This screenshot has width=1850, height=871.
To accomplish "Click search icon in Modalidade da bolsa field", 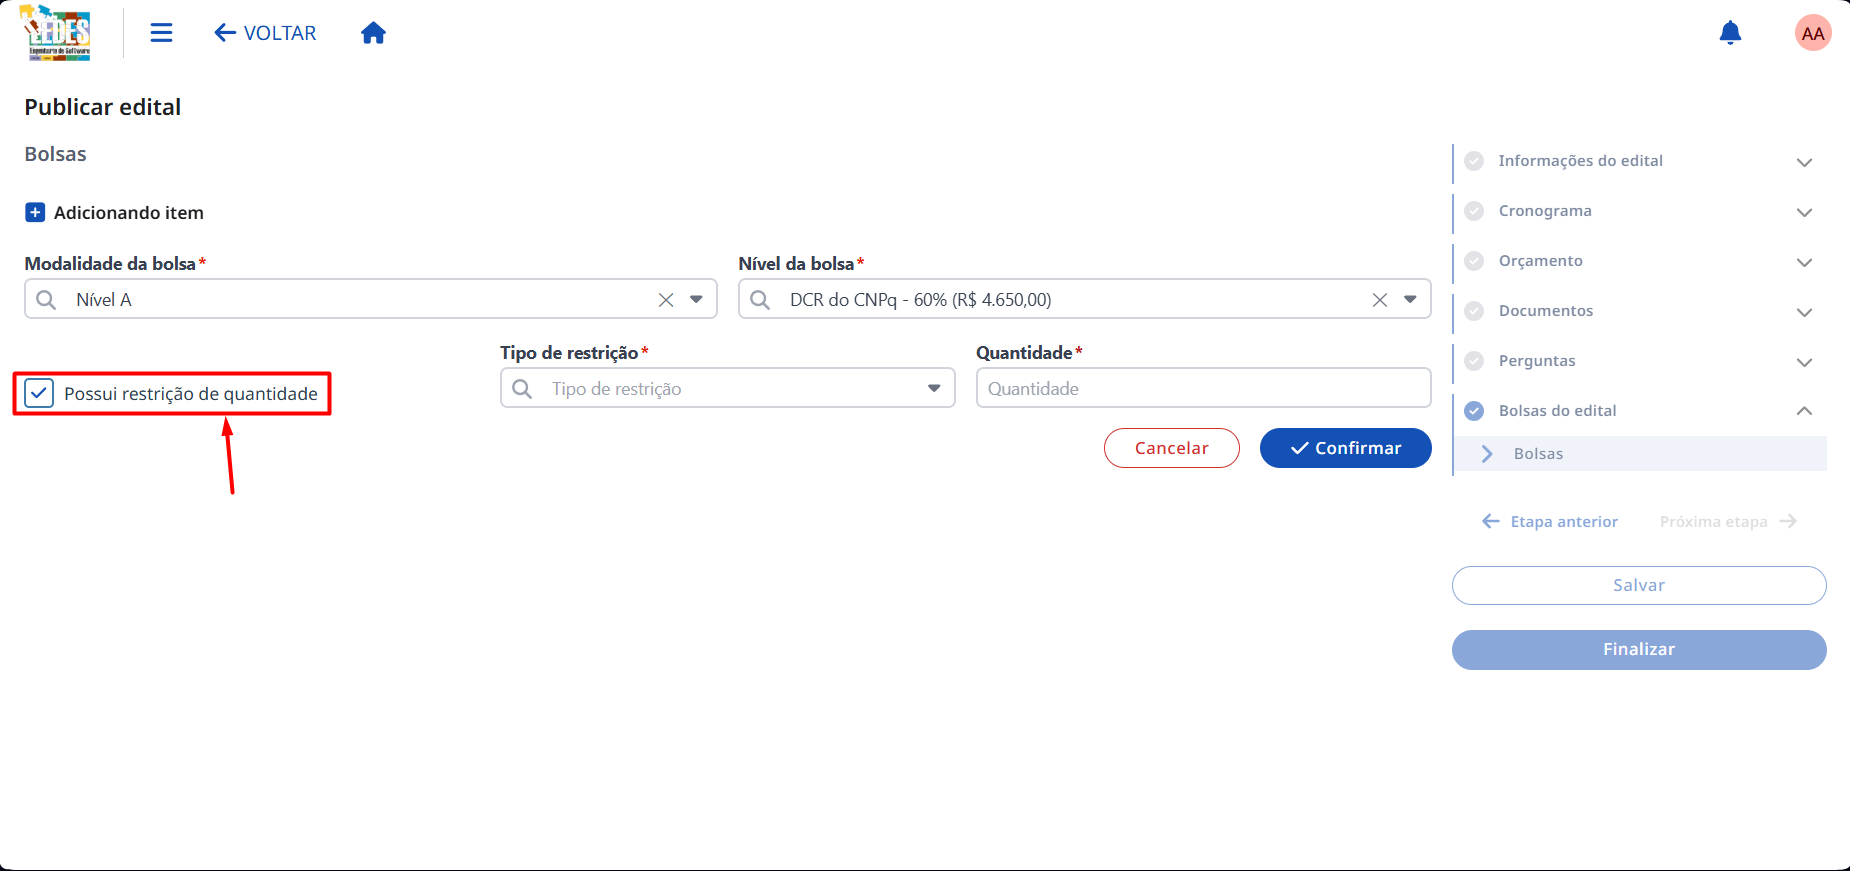I will pos(46,300).
